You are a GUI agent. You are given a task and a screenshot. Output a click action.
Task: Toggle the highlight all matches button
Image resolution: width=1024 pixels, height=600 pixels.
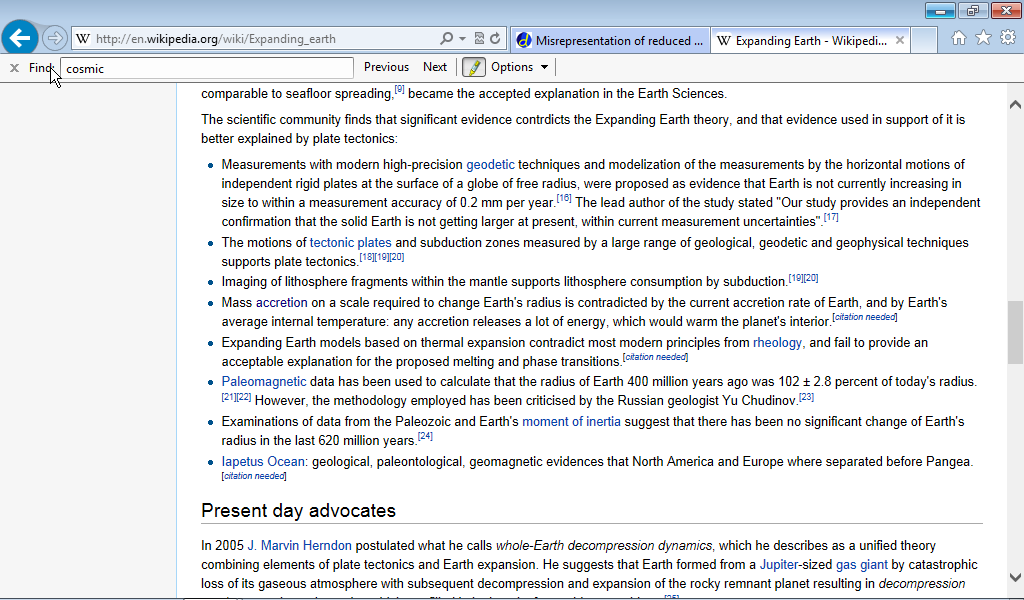(473, 67)
